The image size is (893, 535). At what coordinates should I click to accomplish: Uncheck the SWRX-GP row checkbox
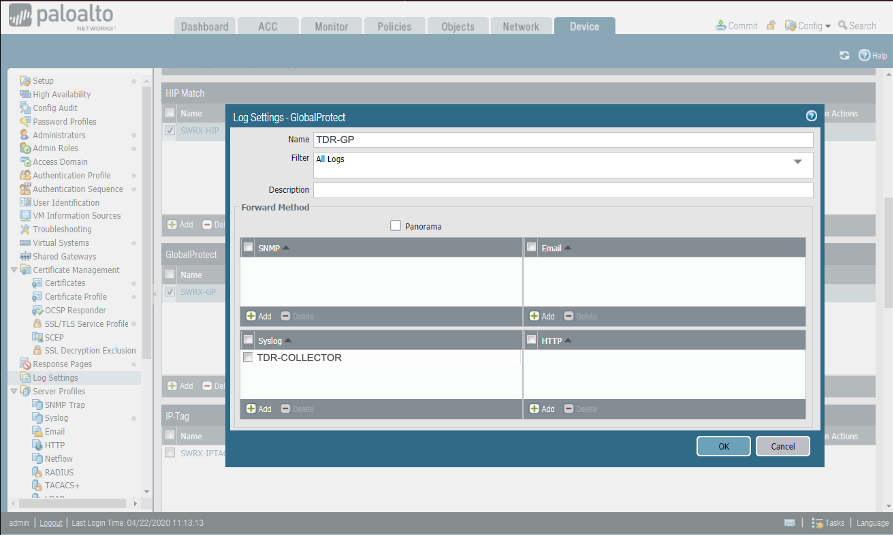[170, 292]
